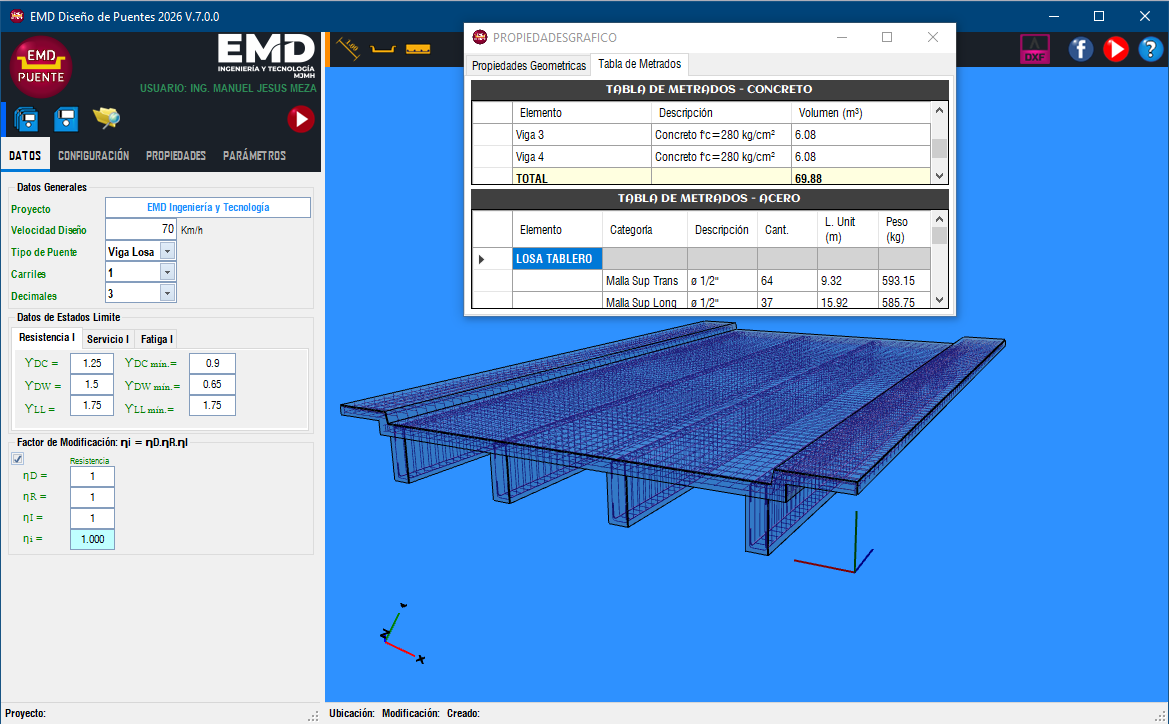Click the single floppy disk save icon
The image size is (1169, 724).
(66, 120)
